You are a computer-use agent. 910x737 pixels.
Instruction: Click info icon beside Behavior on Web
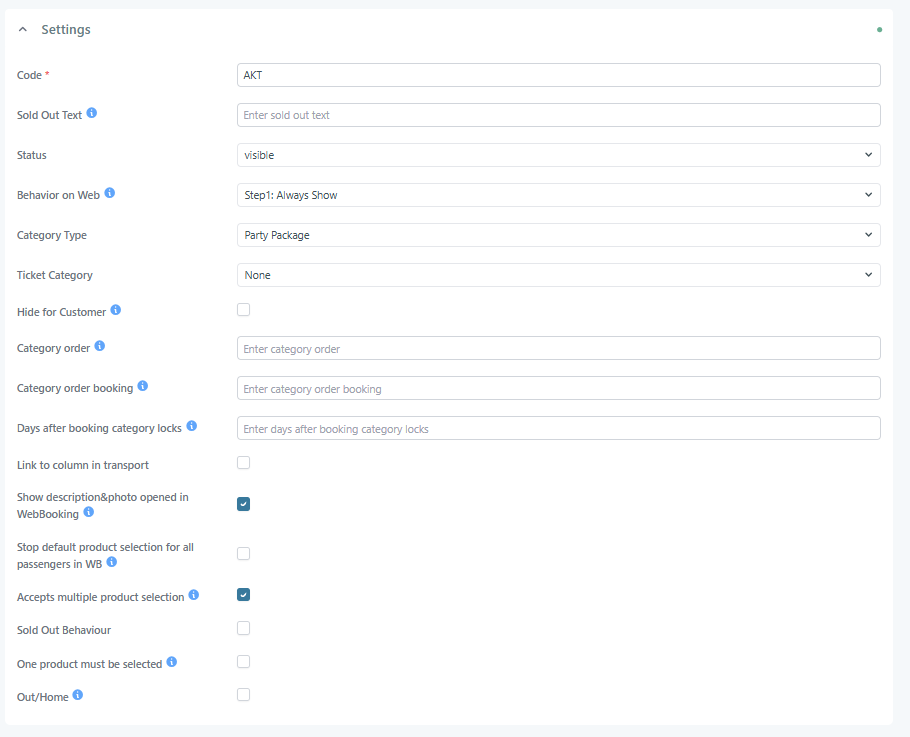click(x=110, y=193)
